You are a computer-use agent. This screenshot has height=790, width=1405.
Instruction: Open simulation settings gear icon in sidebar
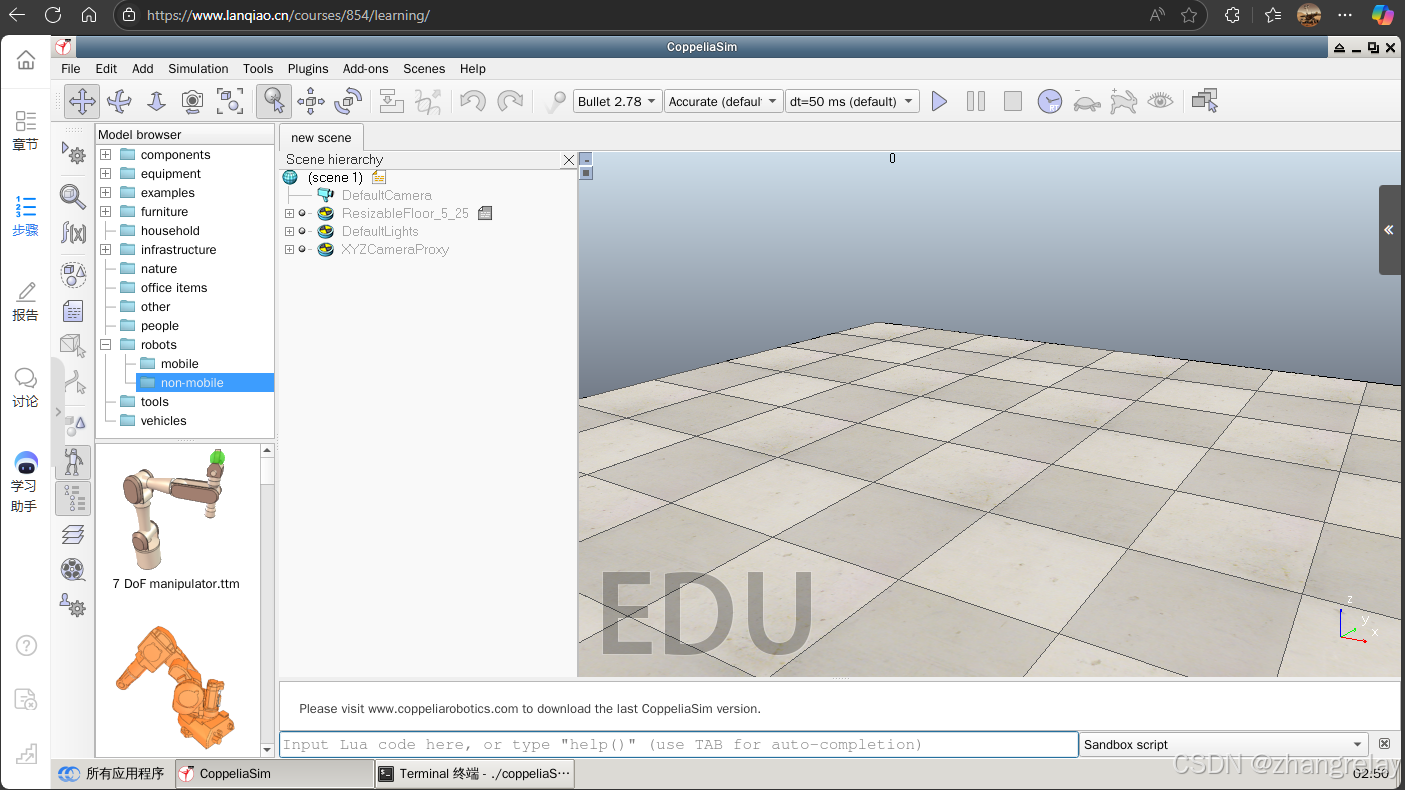(x=73, y=153)
